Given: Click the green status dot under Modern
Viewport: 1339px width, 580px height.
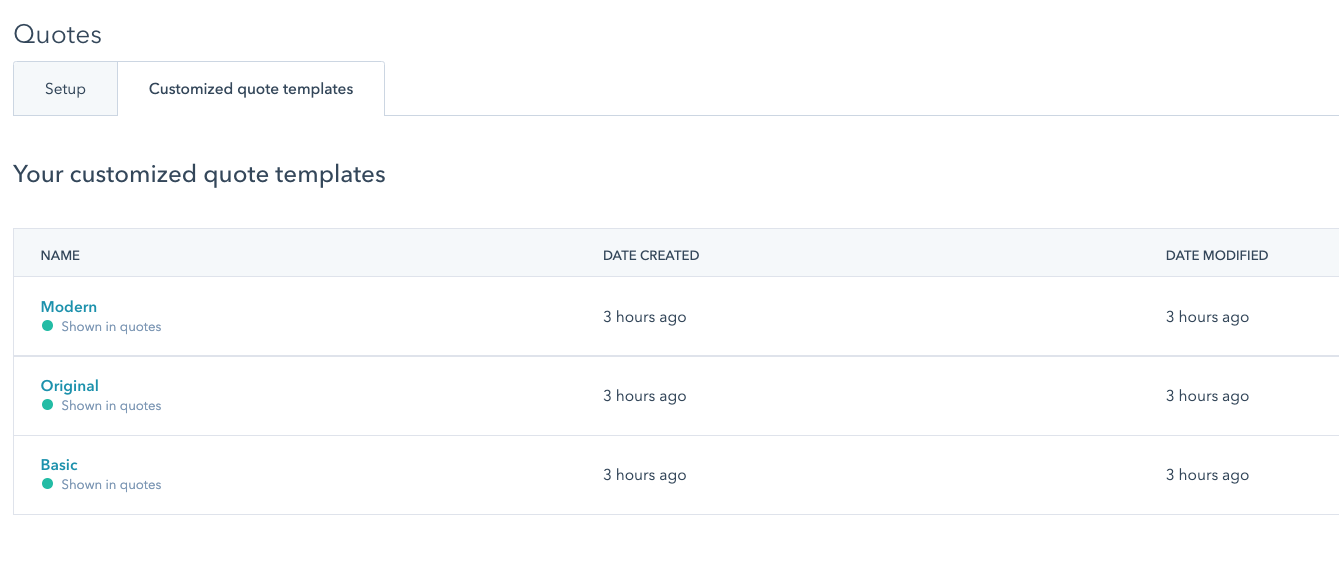Looking at the screenshot, I should pos(47,326).
